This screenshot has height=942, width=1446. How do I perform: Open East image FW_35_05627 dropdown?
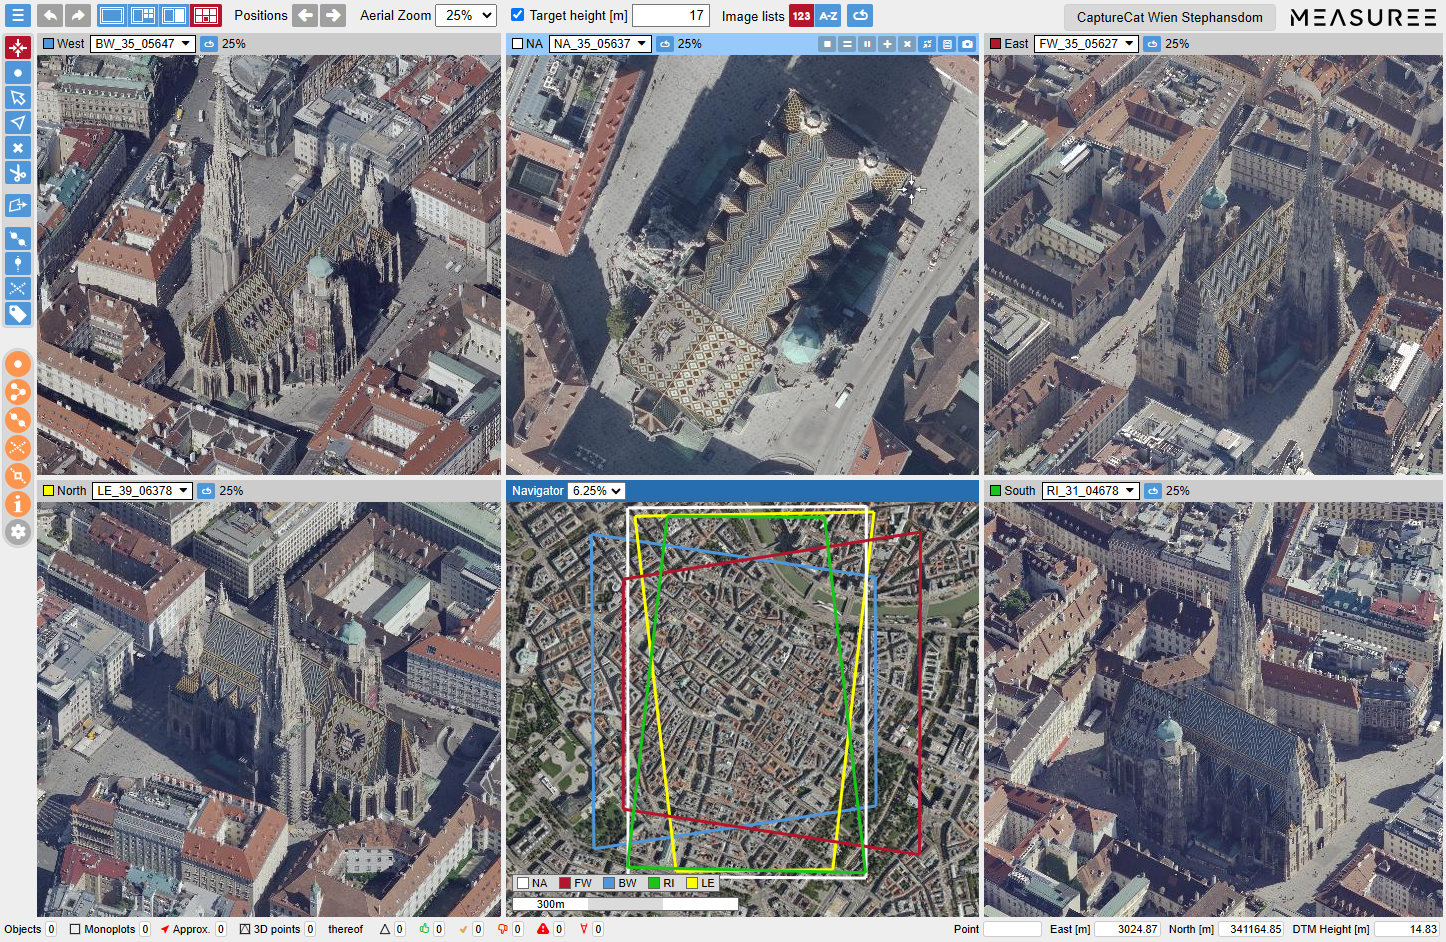(x=1086, y=44)
